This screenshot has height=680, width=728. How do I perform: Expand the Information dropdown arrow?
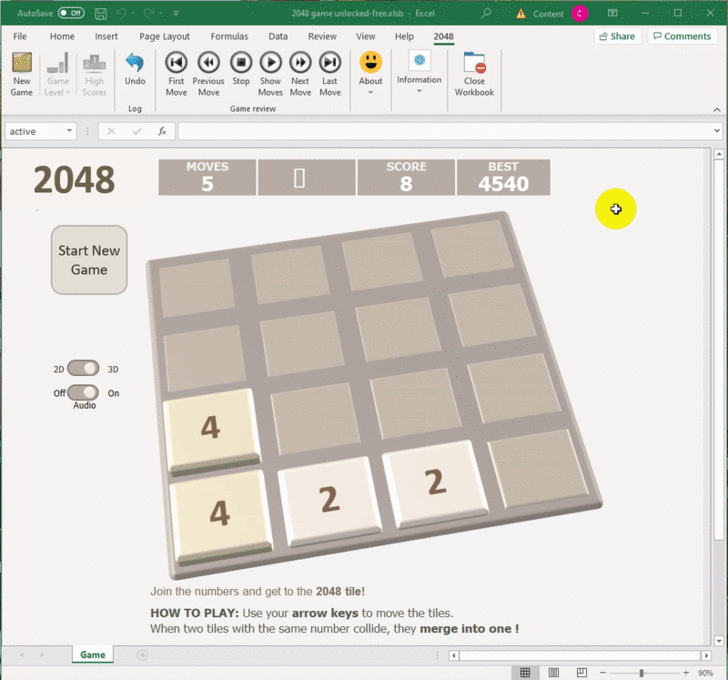pos(419,91)
